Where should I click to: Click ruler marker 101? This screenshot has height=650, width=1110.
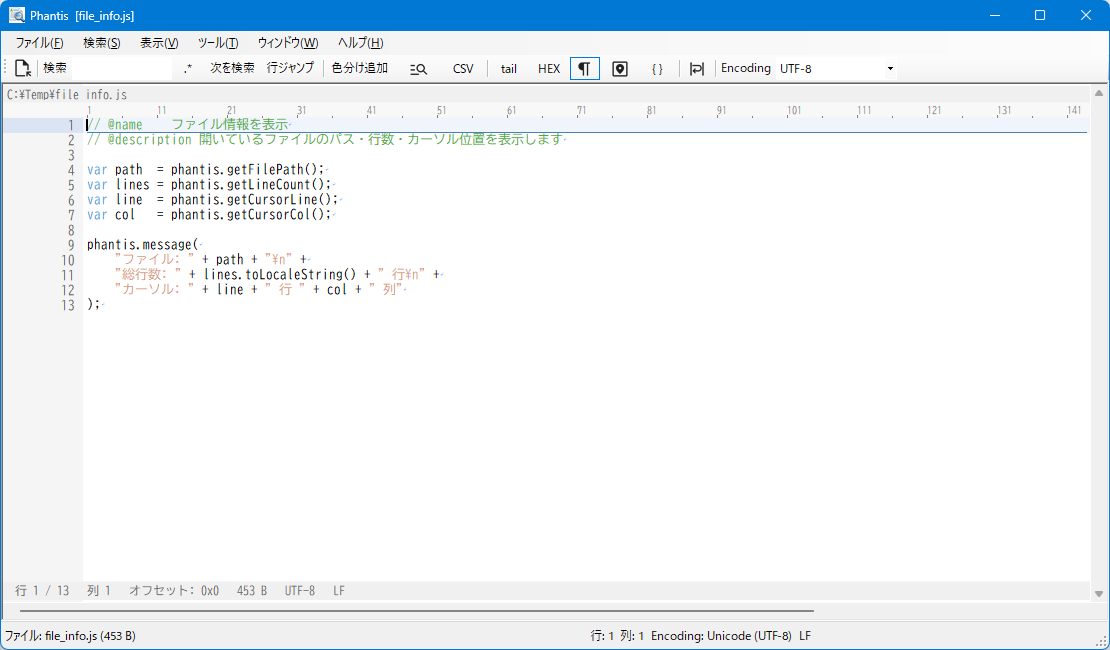794,110
